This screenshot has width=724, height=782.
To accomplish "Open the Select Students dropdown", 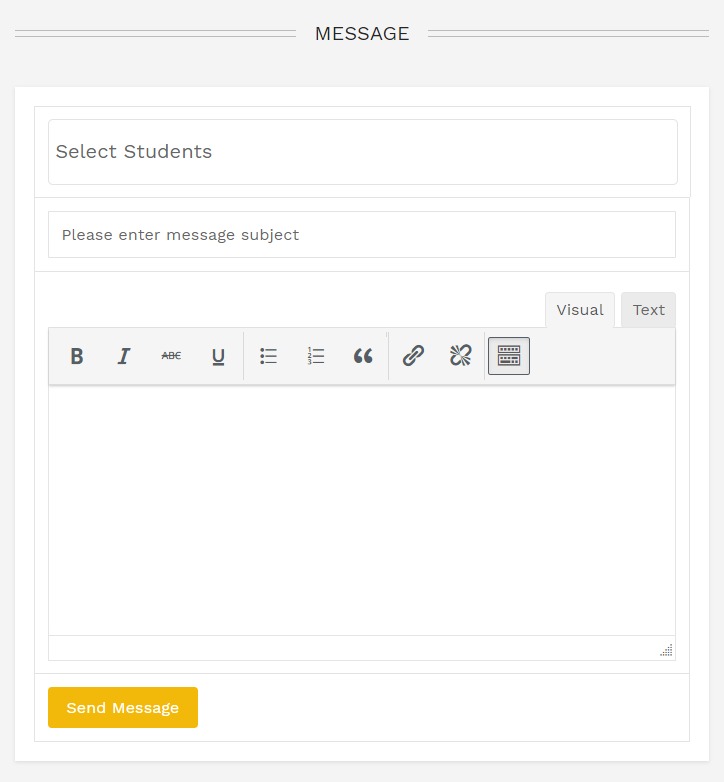I will tap(362, 152).
